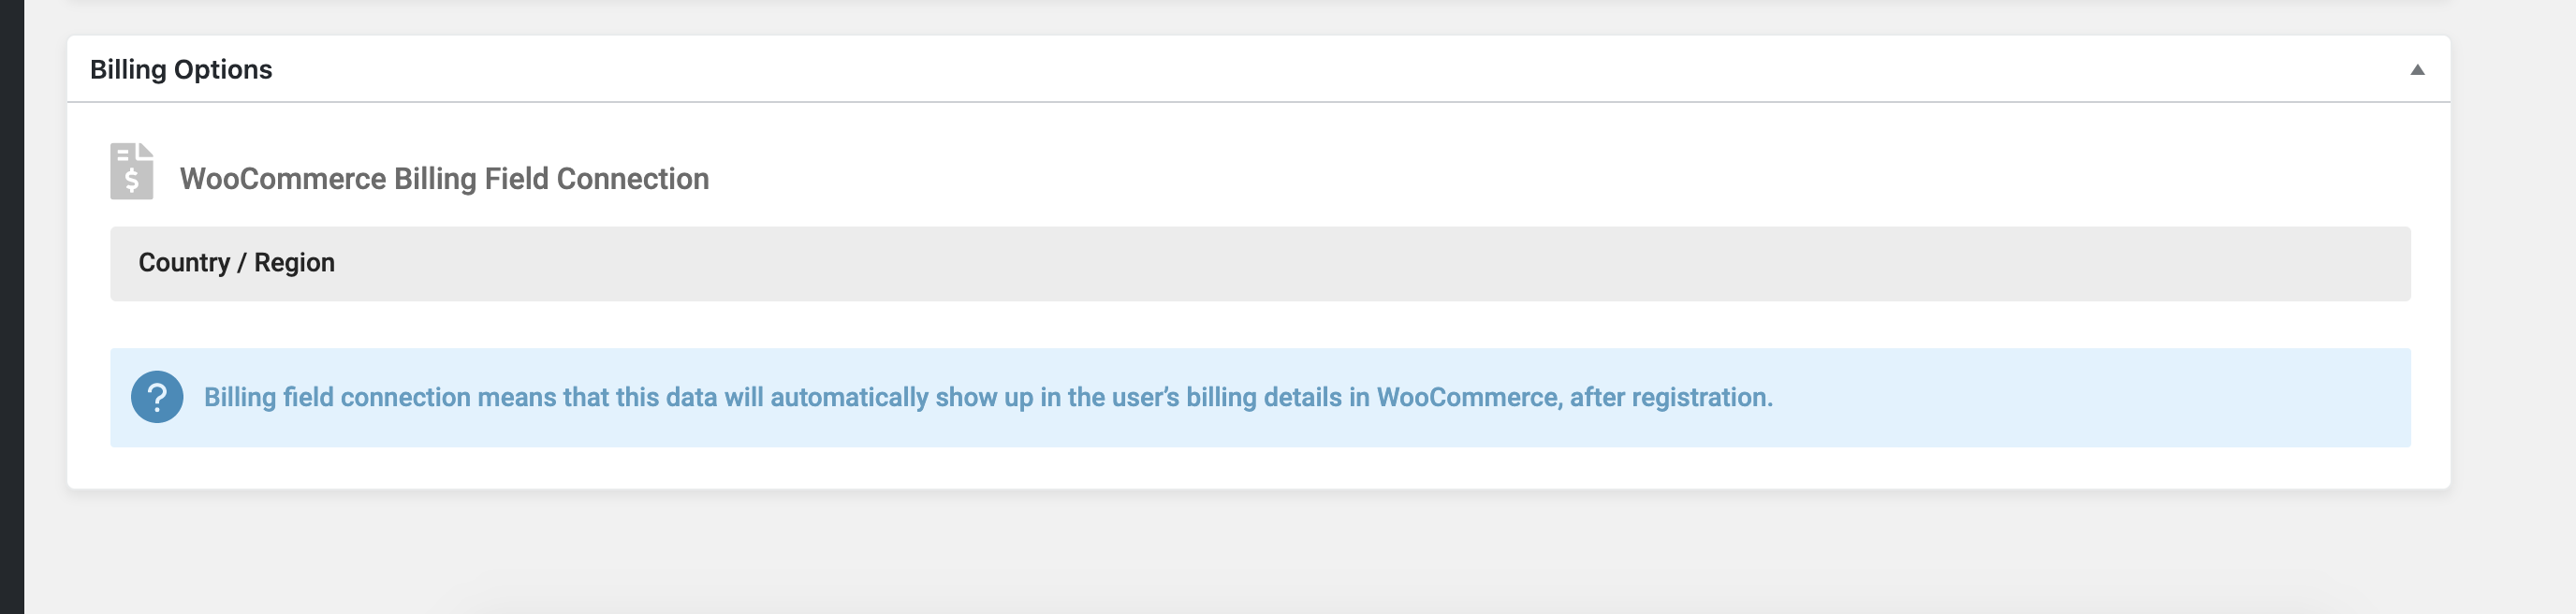Screen dimensions: 2576x614
Task: Click the empty gray Country / Region bar area
Action: (1370, 263)
